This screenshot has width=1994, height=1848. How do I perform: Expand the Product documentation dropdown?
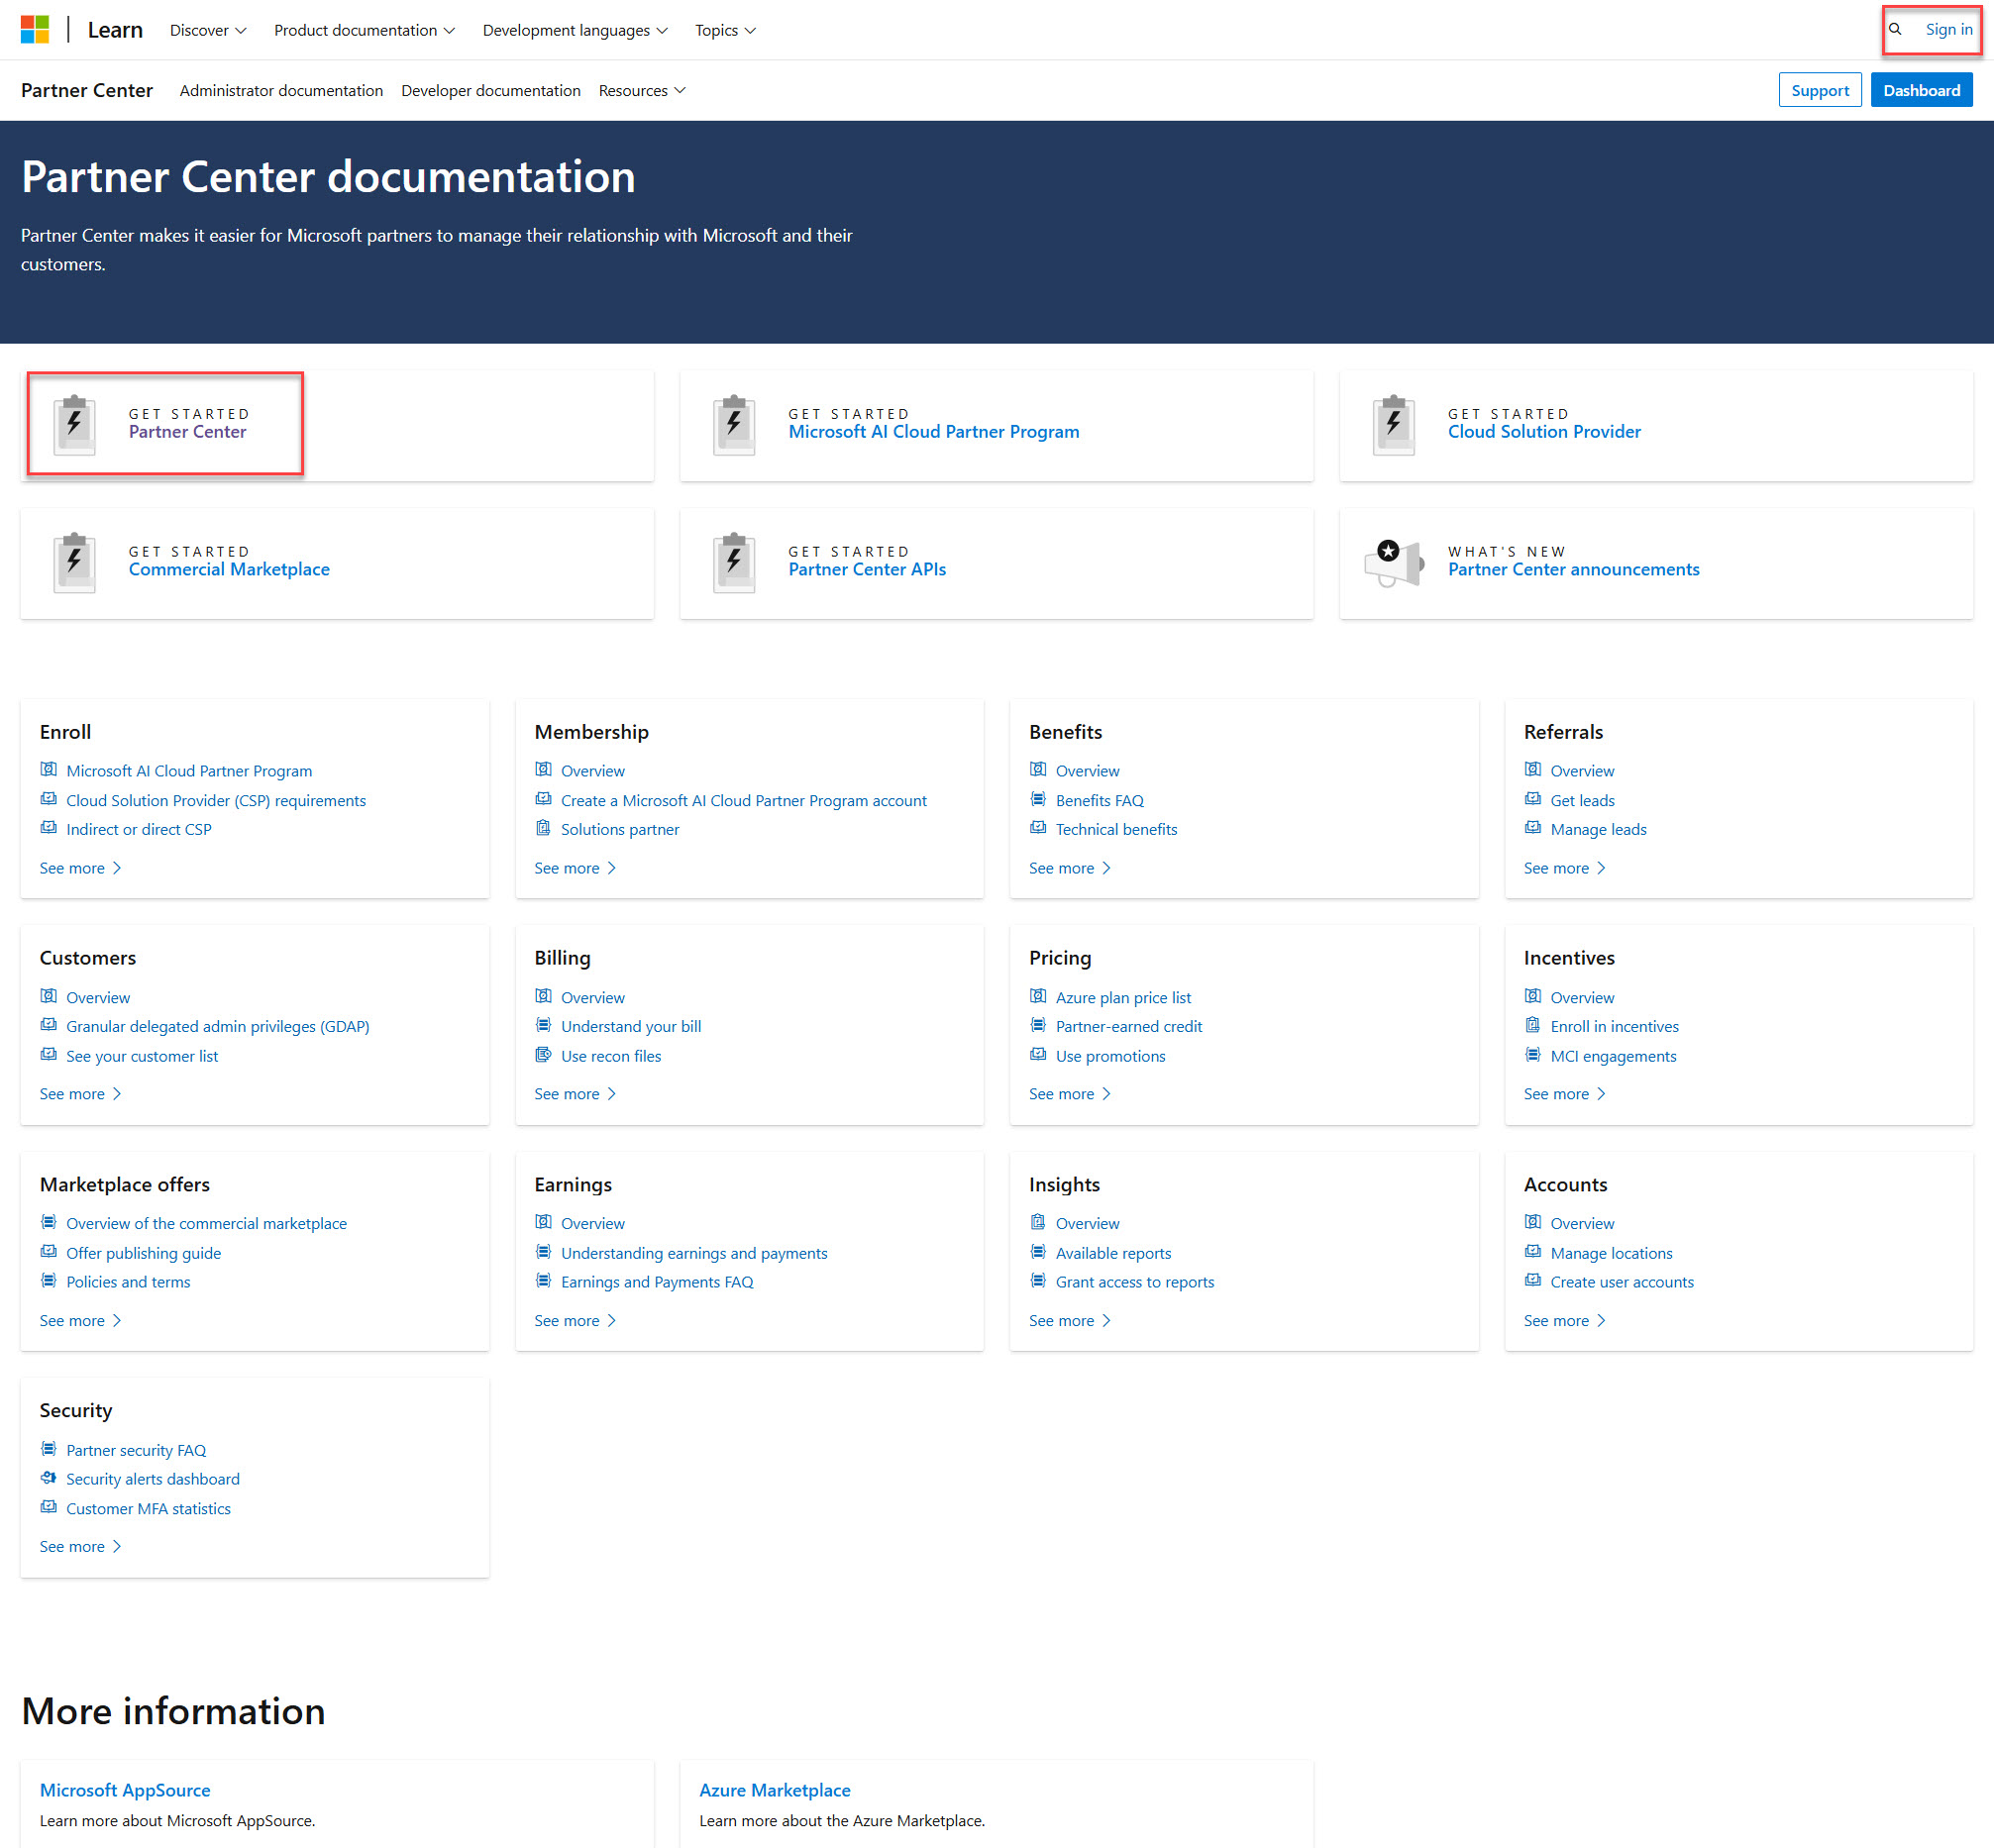(x=365, y=30)
